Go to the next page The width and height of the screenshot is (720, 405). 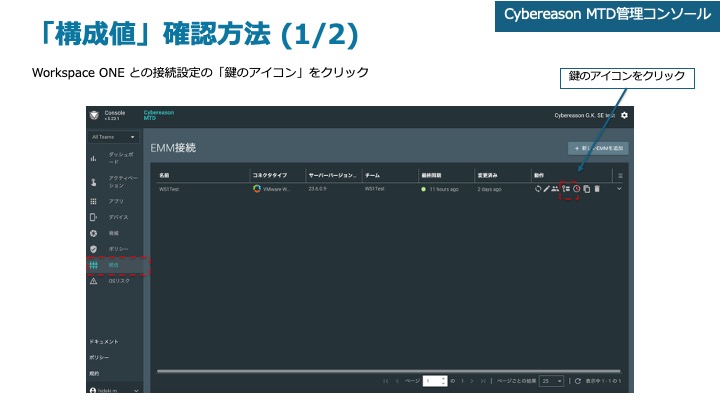click(472, 381)
